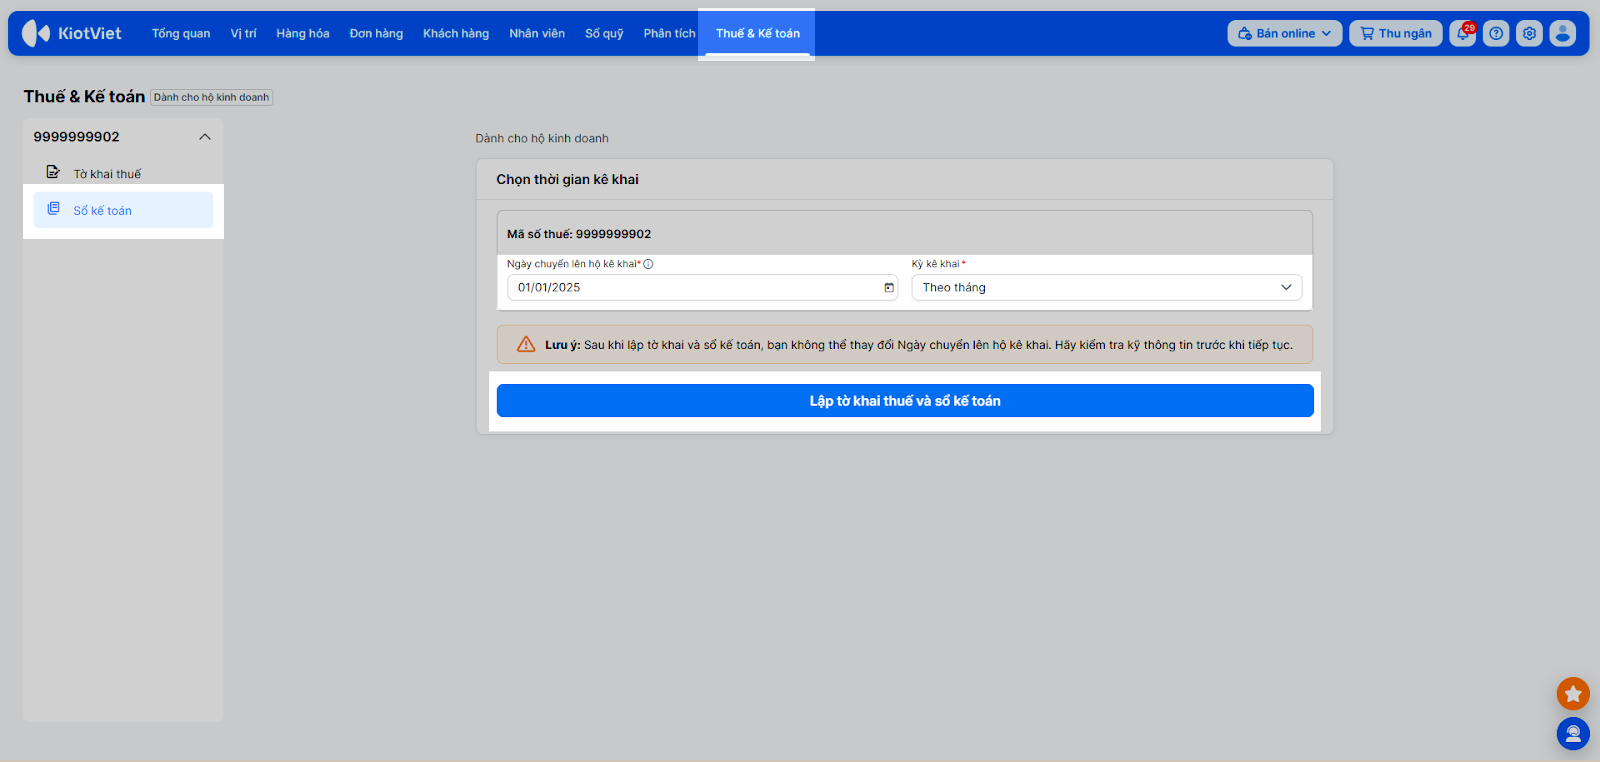Open the Tổng quan menu
Image resolution: width=1600 pixels, height=762 pixels.
click(181, 33)
